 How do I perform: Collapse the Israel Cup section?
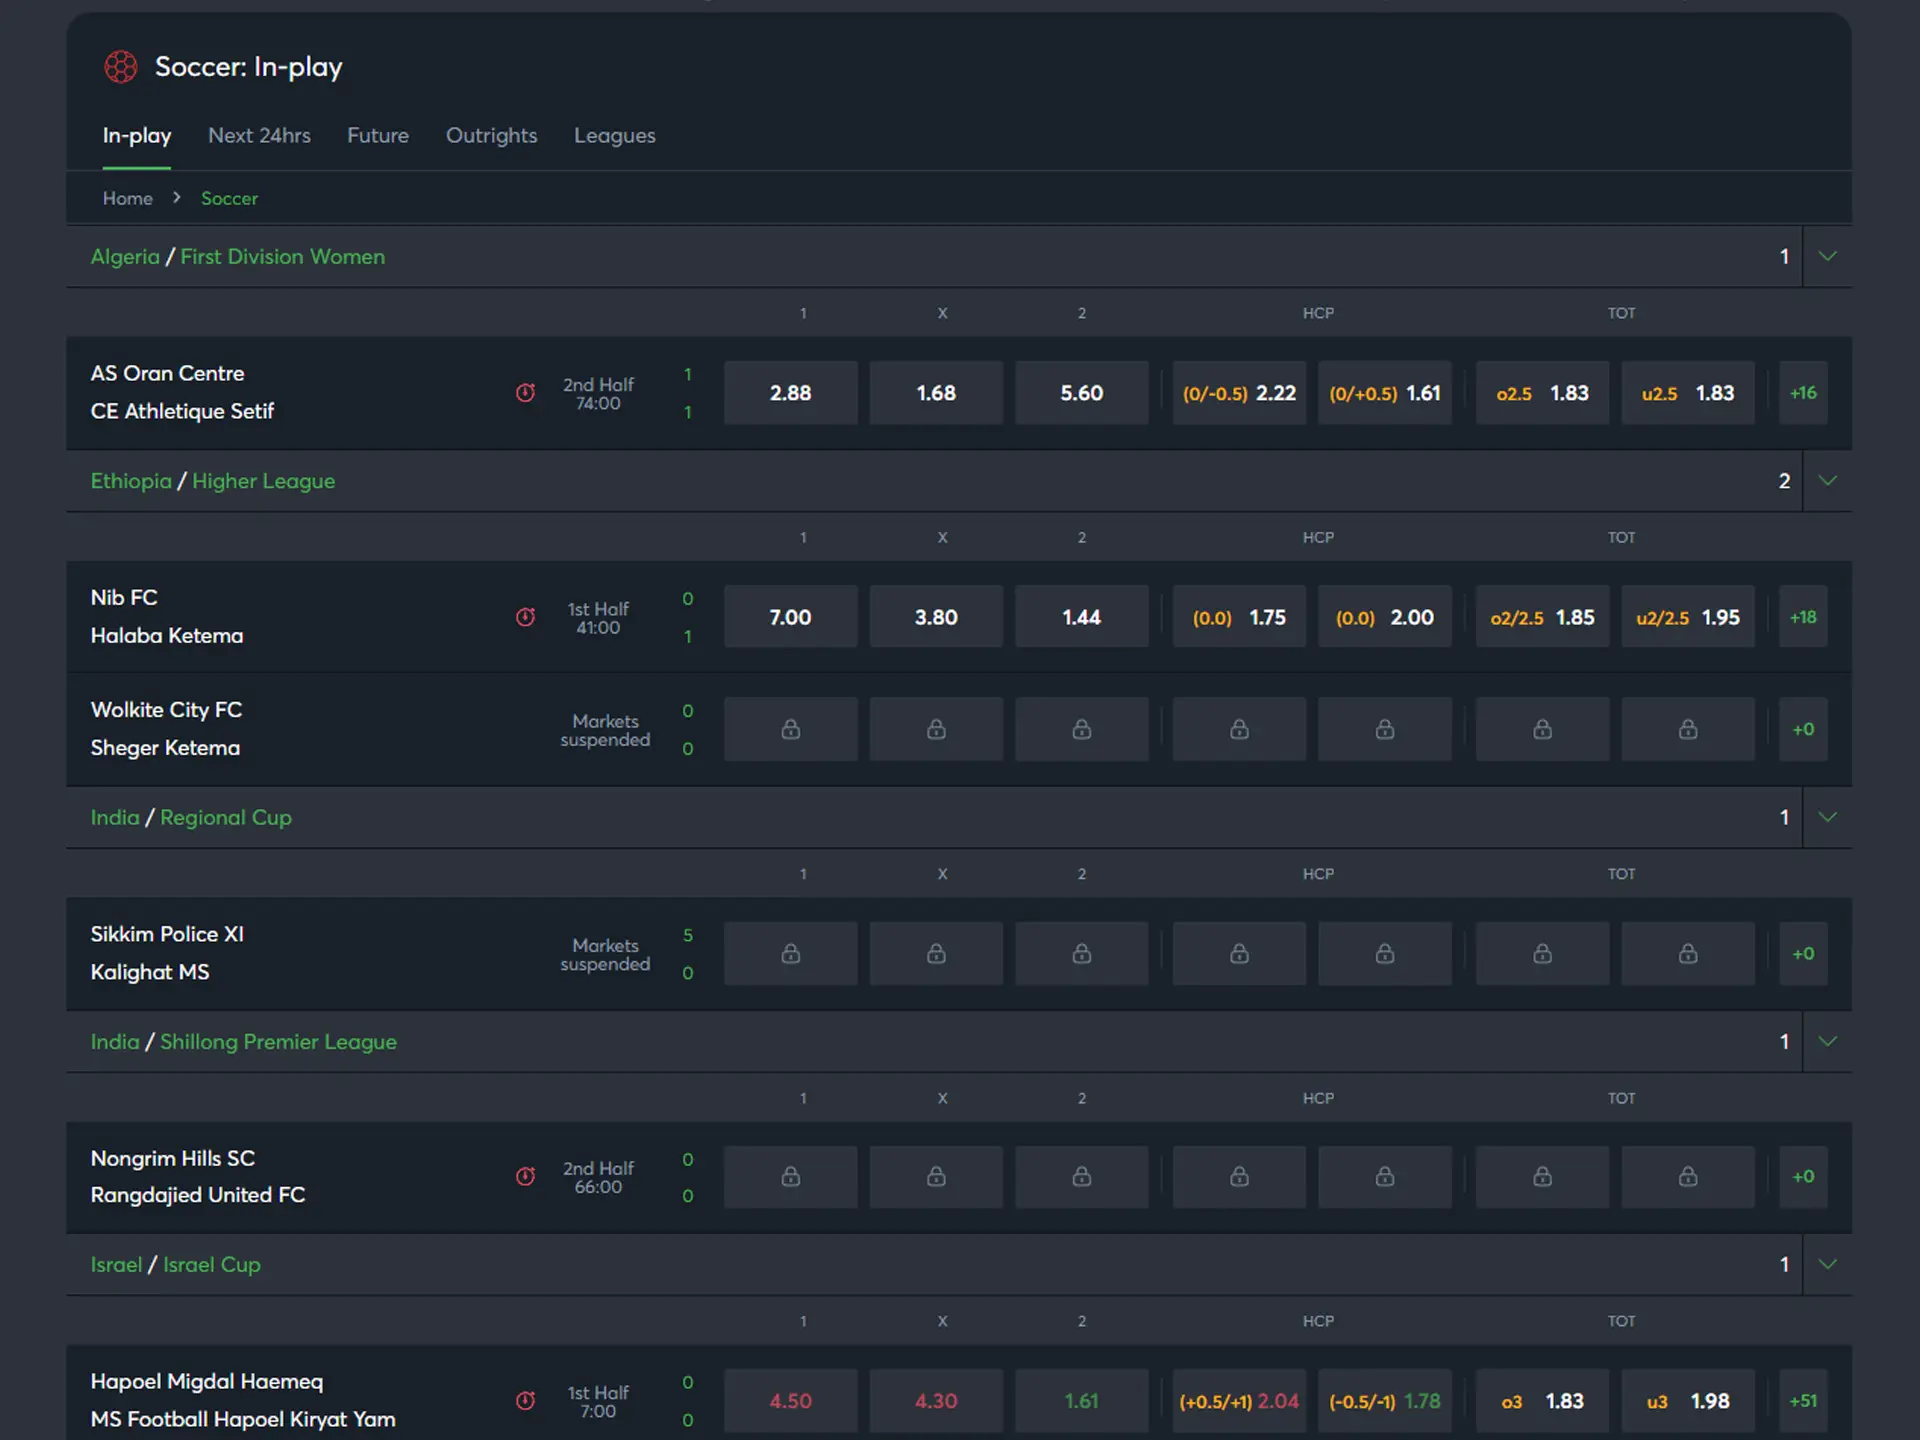tap(1827, 1264)
